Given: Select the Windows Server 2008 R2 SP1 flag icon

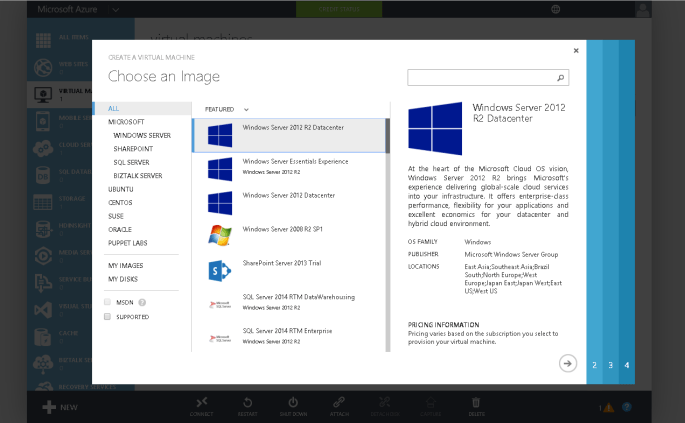Looking at the screenshot, I should 220,236.
